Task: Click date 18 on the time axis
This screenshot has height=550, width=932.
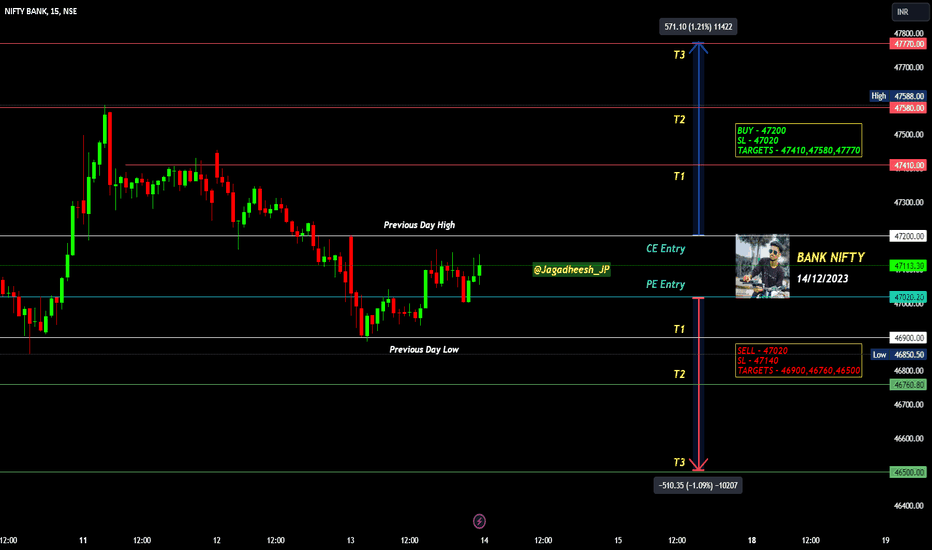Action: (752, 540)
